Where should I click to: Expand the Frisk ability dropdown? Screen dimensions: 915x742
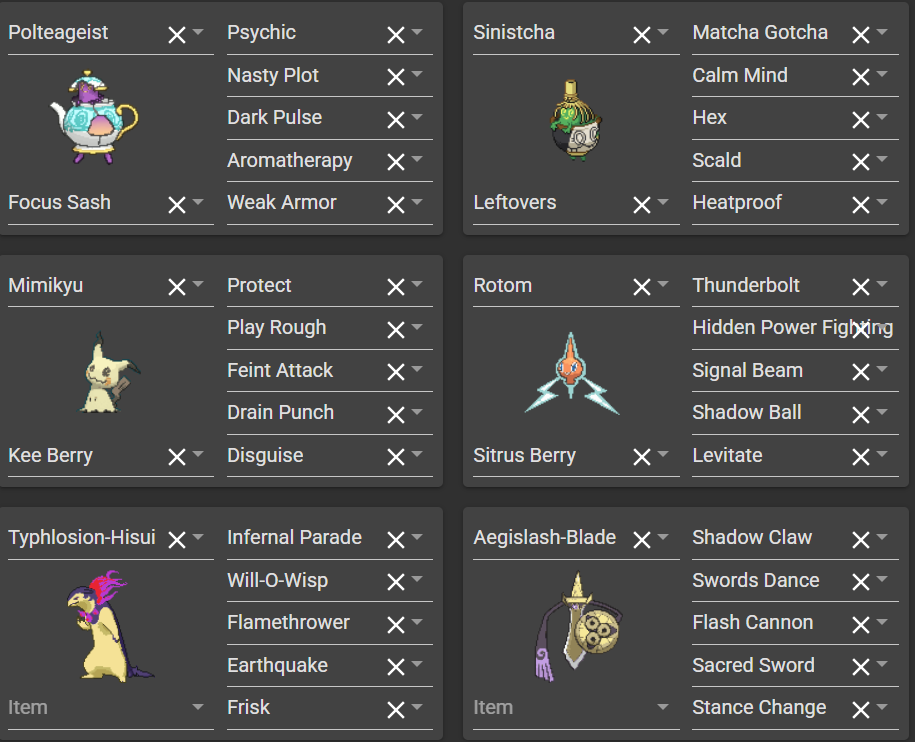point(417,706)
